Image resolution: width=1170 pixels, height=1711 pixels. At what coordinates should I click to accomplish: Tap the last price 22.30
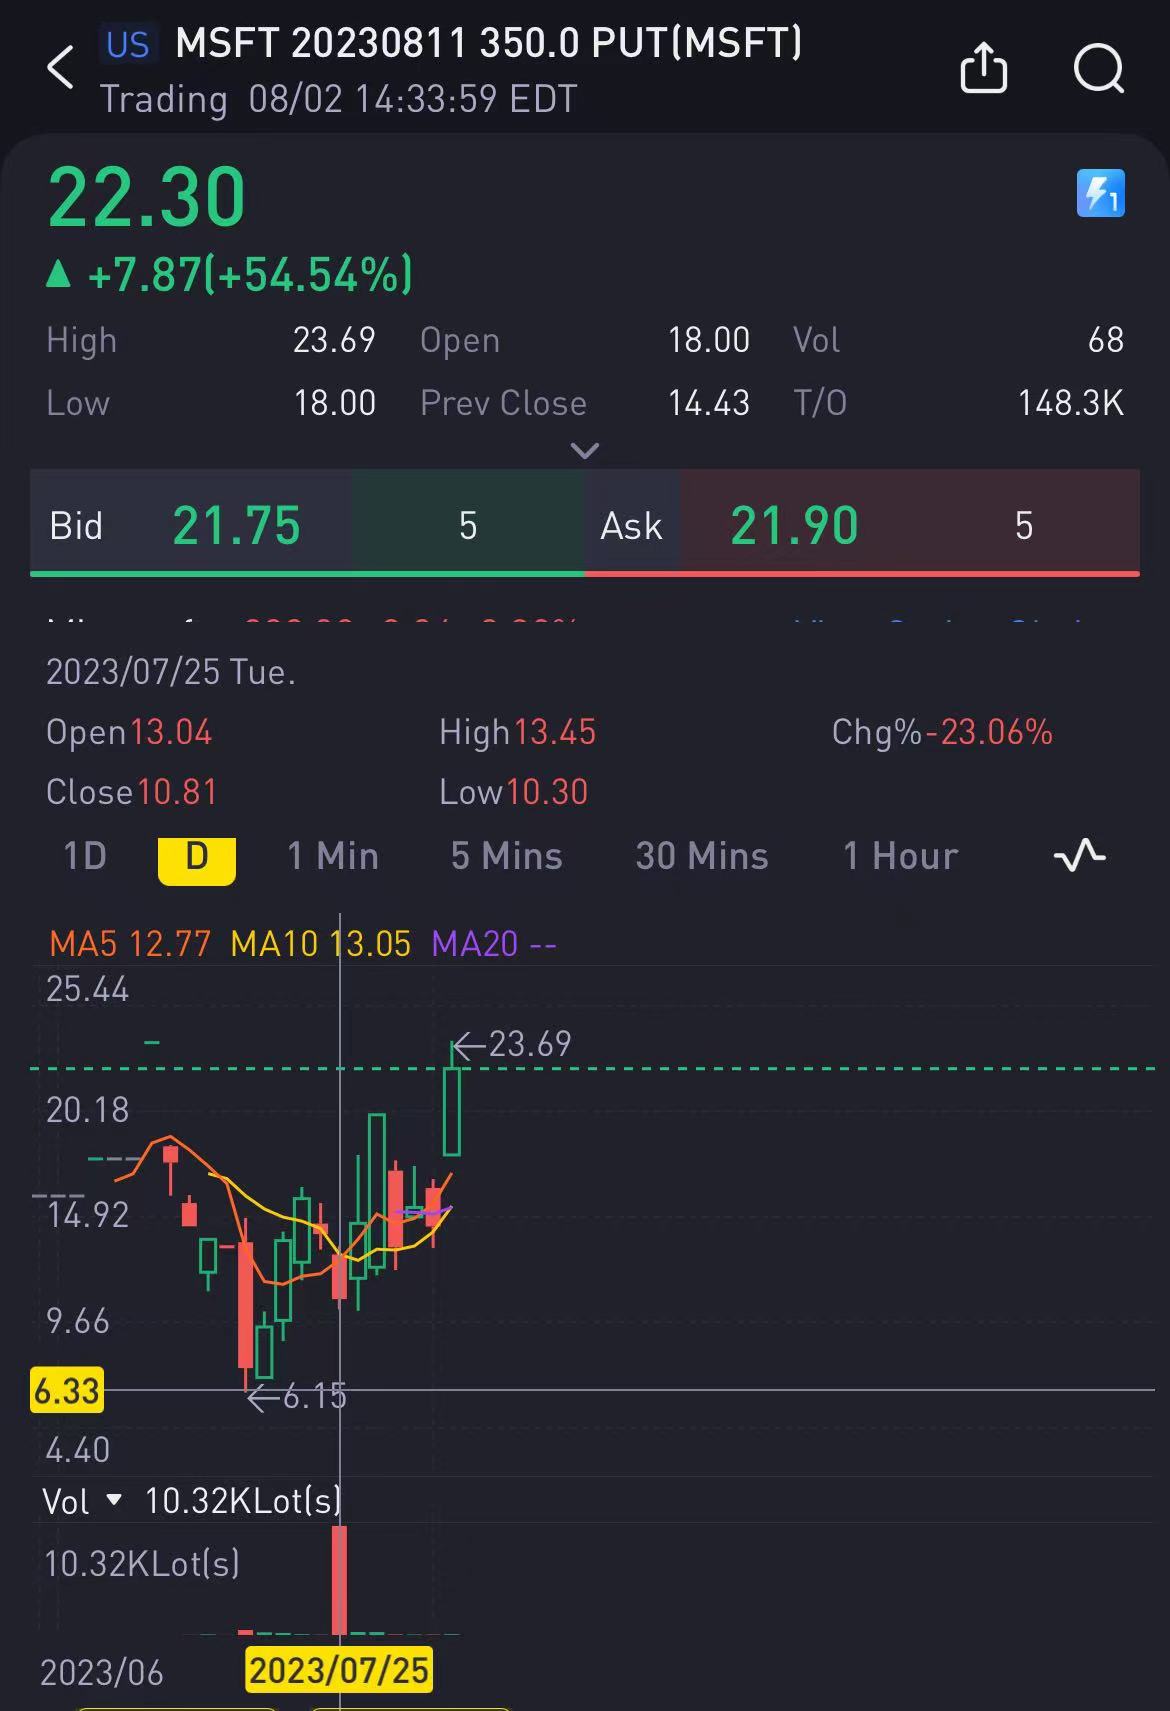point(147,197)
